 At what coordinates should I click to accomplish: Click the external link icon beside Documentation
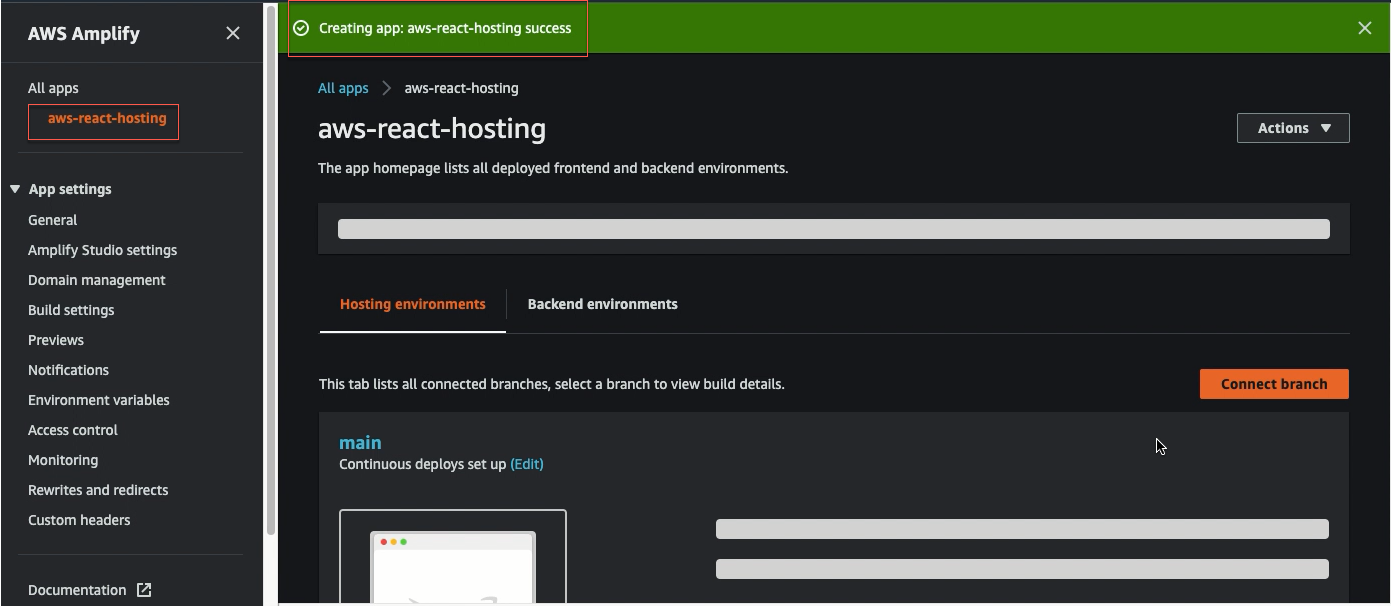click(x=144, y=590)
